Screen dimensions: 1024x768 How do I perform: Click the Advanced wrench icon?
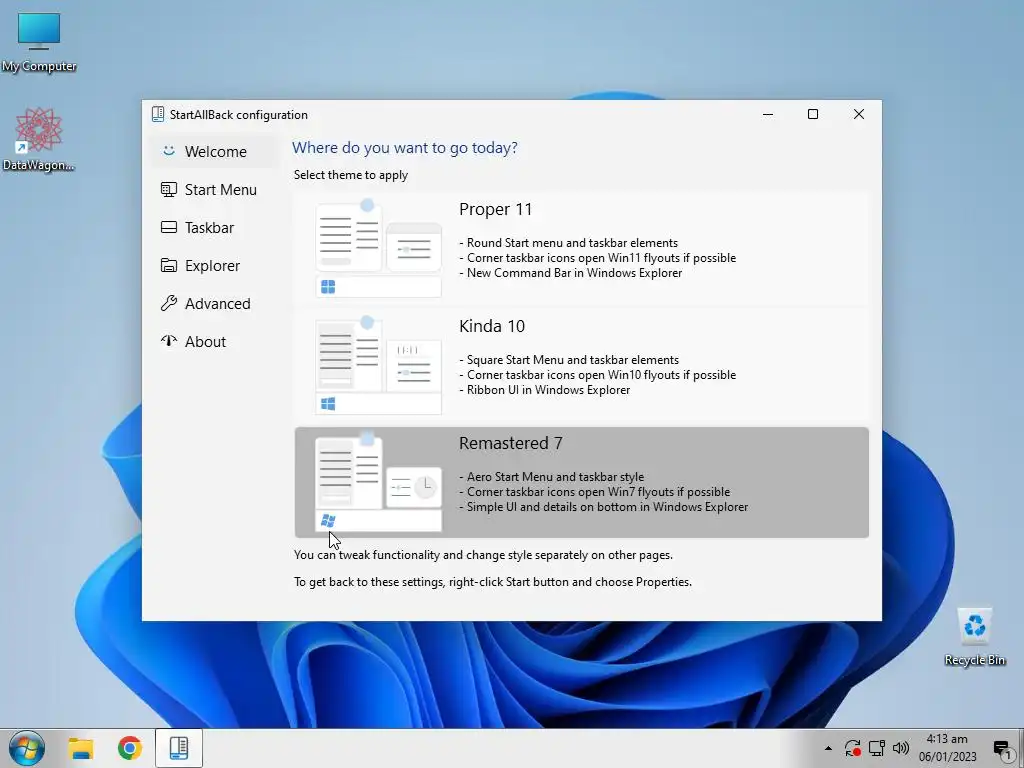point(168,303)
